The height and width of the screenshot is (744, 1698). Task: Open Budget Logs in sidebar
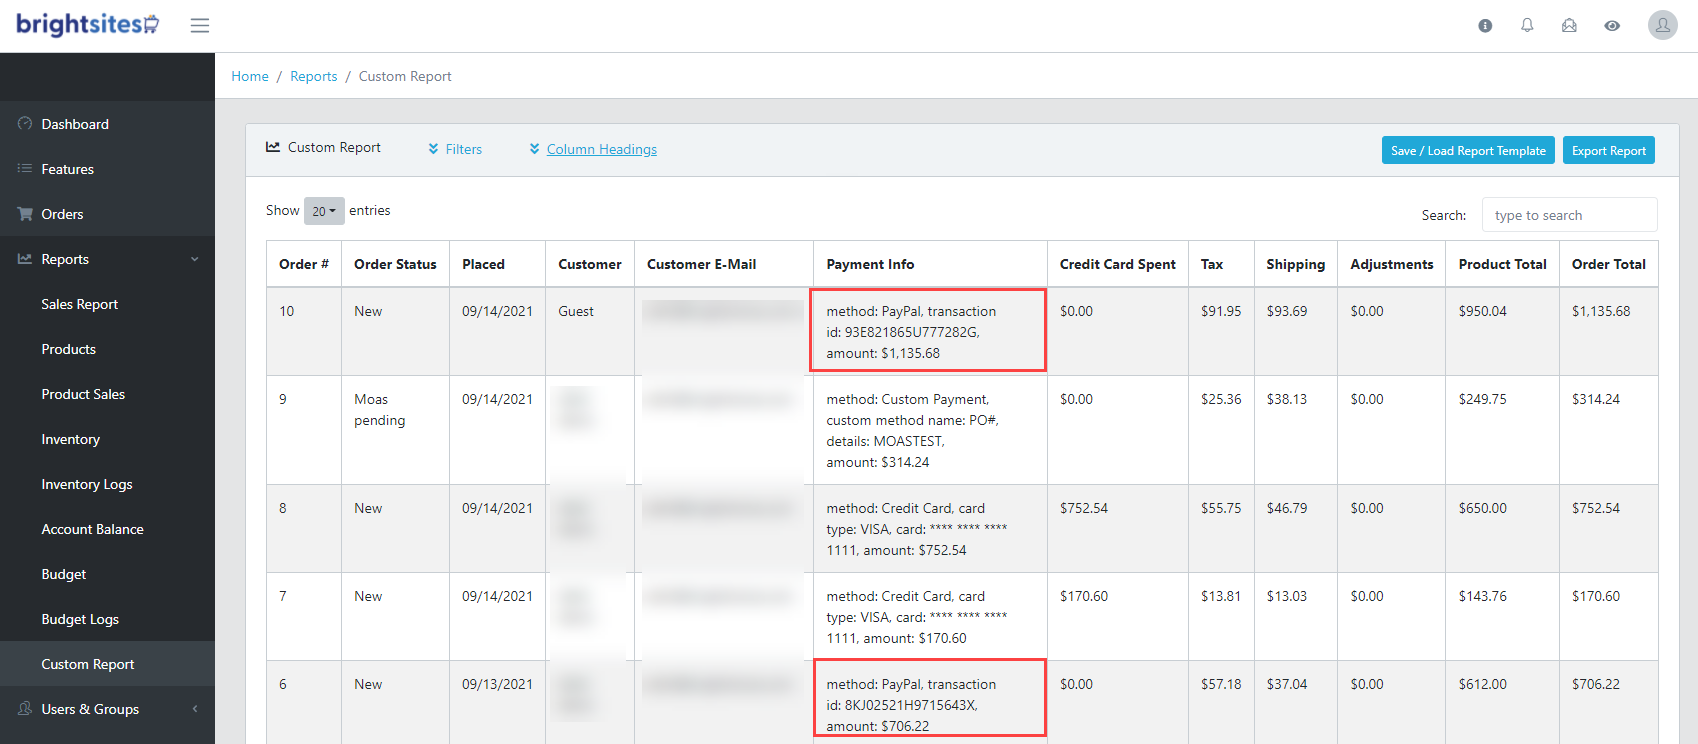click(x=80, y=619)
